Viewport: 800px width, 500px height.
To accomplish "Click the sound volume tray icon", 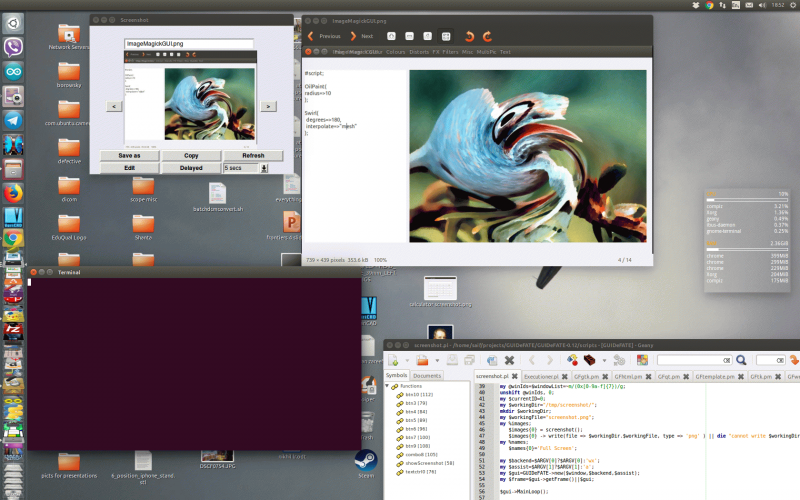I will [762, 5].
